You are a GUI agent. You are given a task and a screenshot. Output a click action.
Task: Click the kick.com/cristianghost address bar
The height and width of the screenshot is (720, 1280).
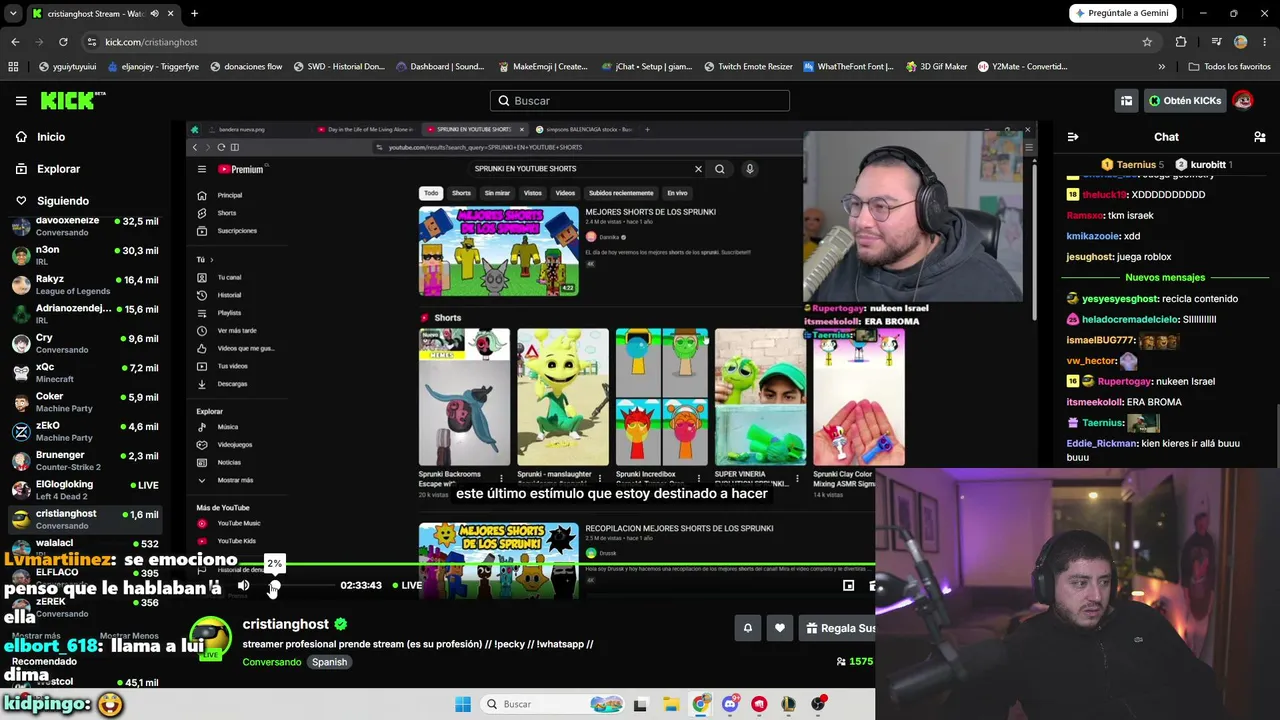click(615, 42)
